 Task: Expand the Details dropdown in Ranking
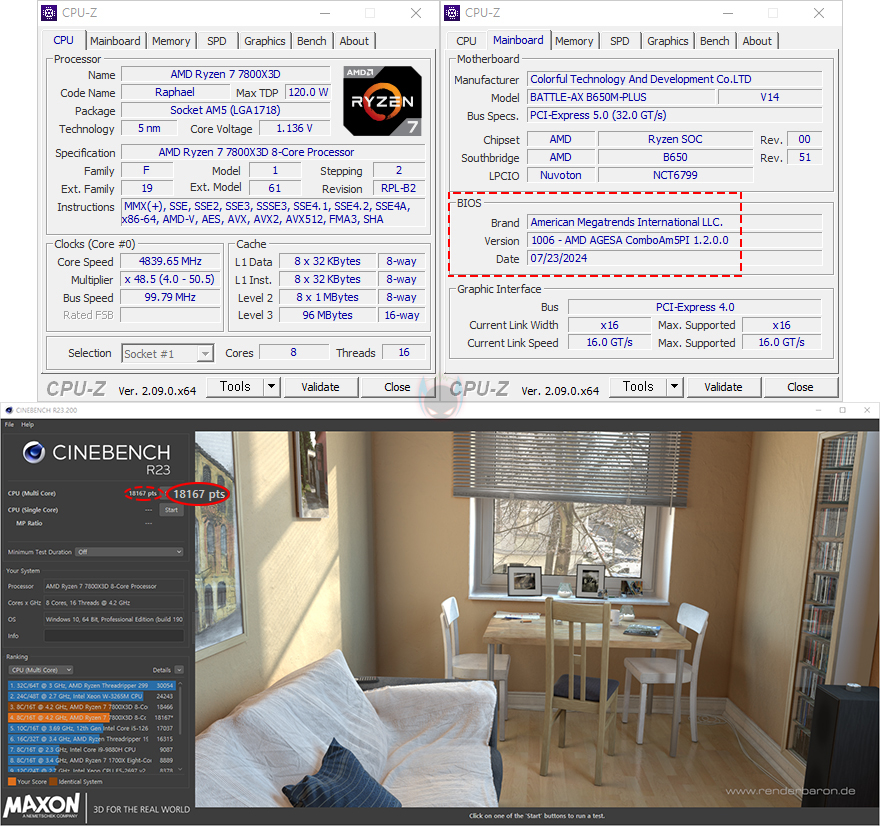tap(179, 670)
